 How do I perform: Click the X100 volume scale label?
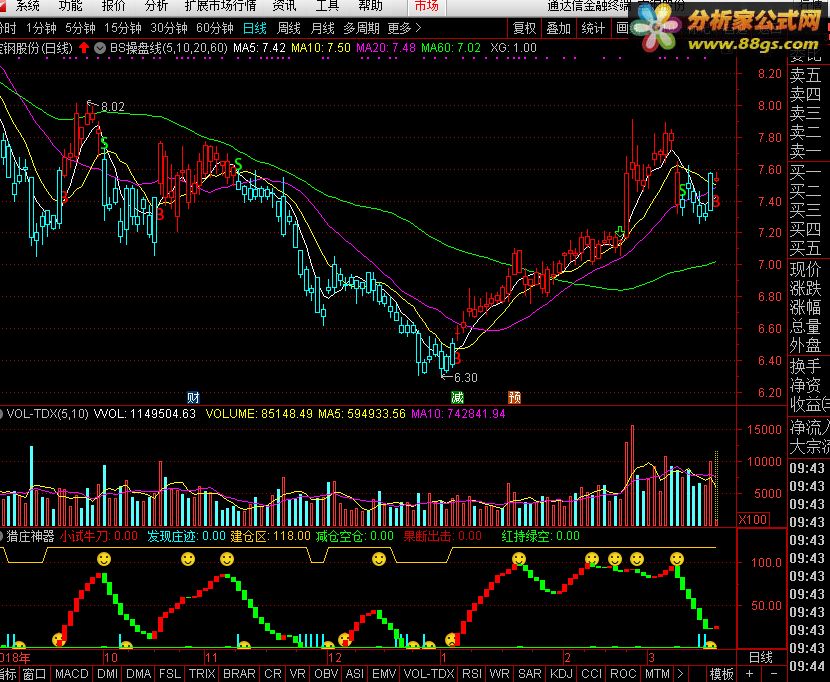[x=753, y=519]
